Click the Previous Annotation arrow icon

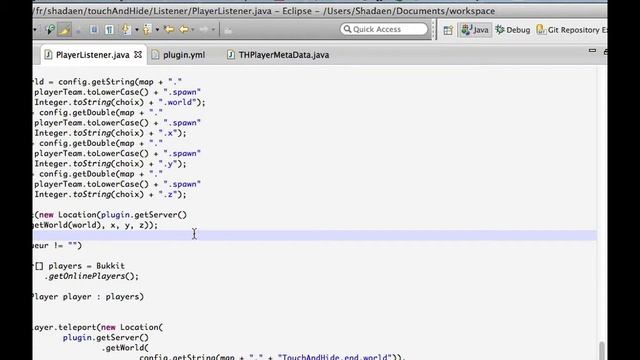pyautogui.click(x=147, y=29)
